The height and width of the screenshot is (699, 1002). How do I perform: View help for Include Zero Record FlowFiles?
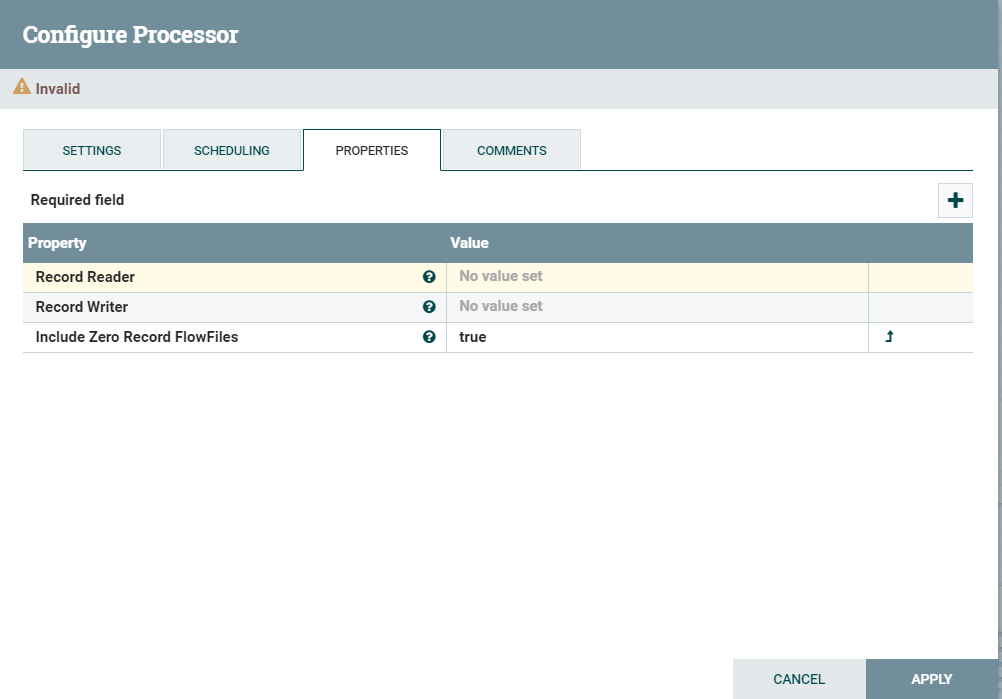(x=429, y=337)
